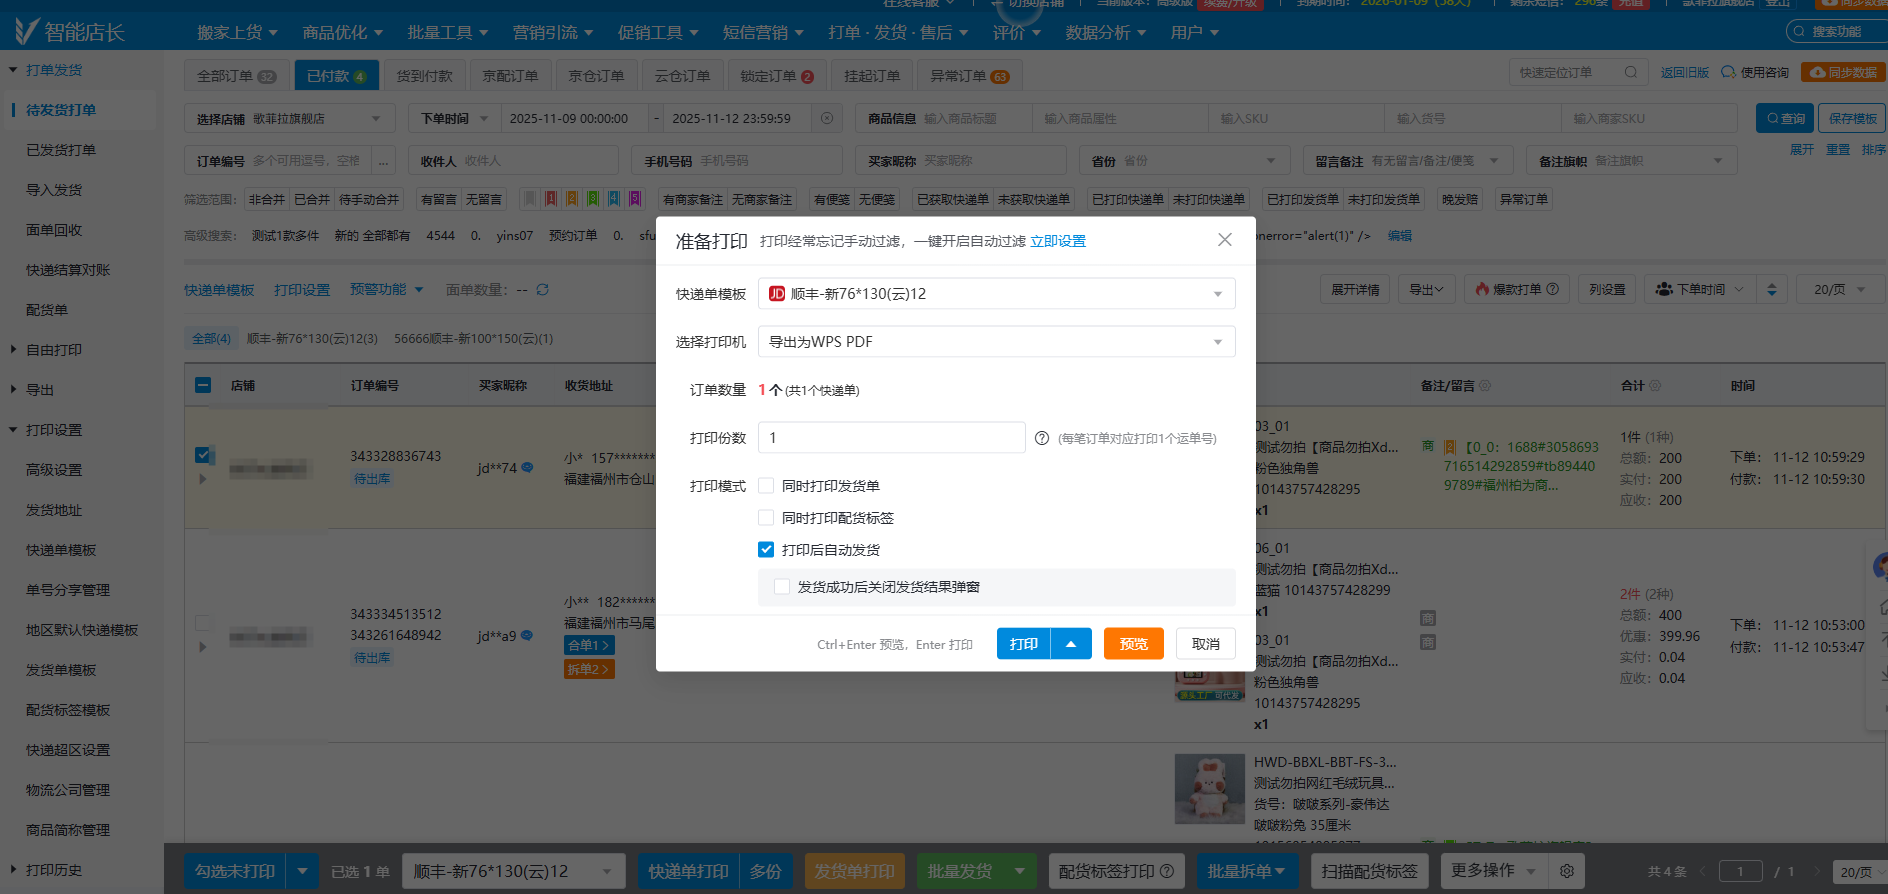
Task: Open the 选择打印机 dropdown
Action: point(996,342)
